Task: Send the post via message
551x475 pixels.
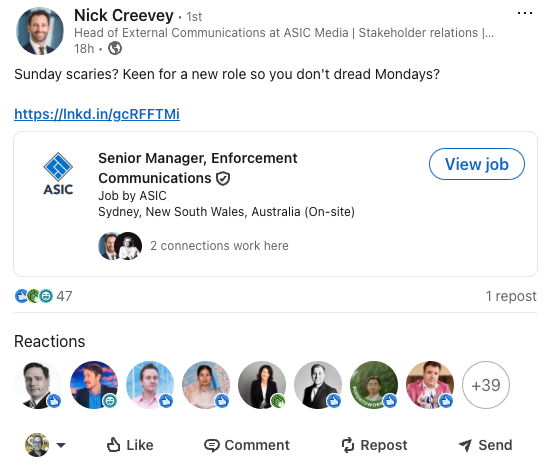Action: [486, 445]
